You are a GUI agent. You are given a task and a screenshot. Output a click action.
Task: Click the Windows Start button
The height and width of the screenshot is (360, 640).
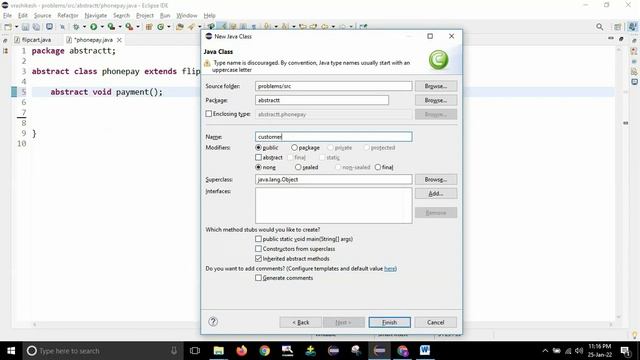[x=11, y=351]
